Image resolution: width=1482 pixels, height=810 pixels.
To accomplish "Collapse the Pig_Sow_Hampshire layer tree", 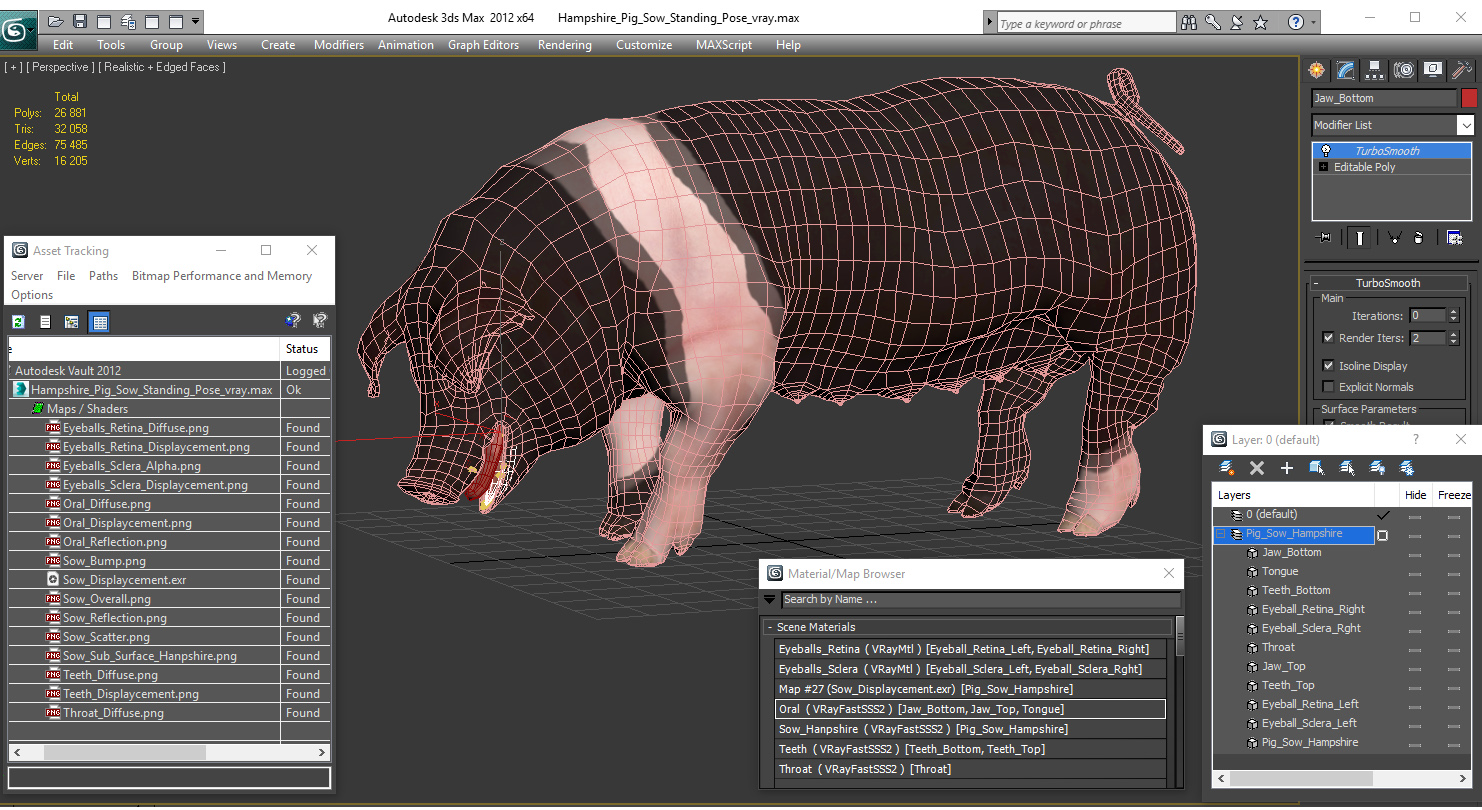I will [x=1220, y=534].
